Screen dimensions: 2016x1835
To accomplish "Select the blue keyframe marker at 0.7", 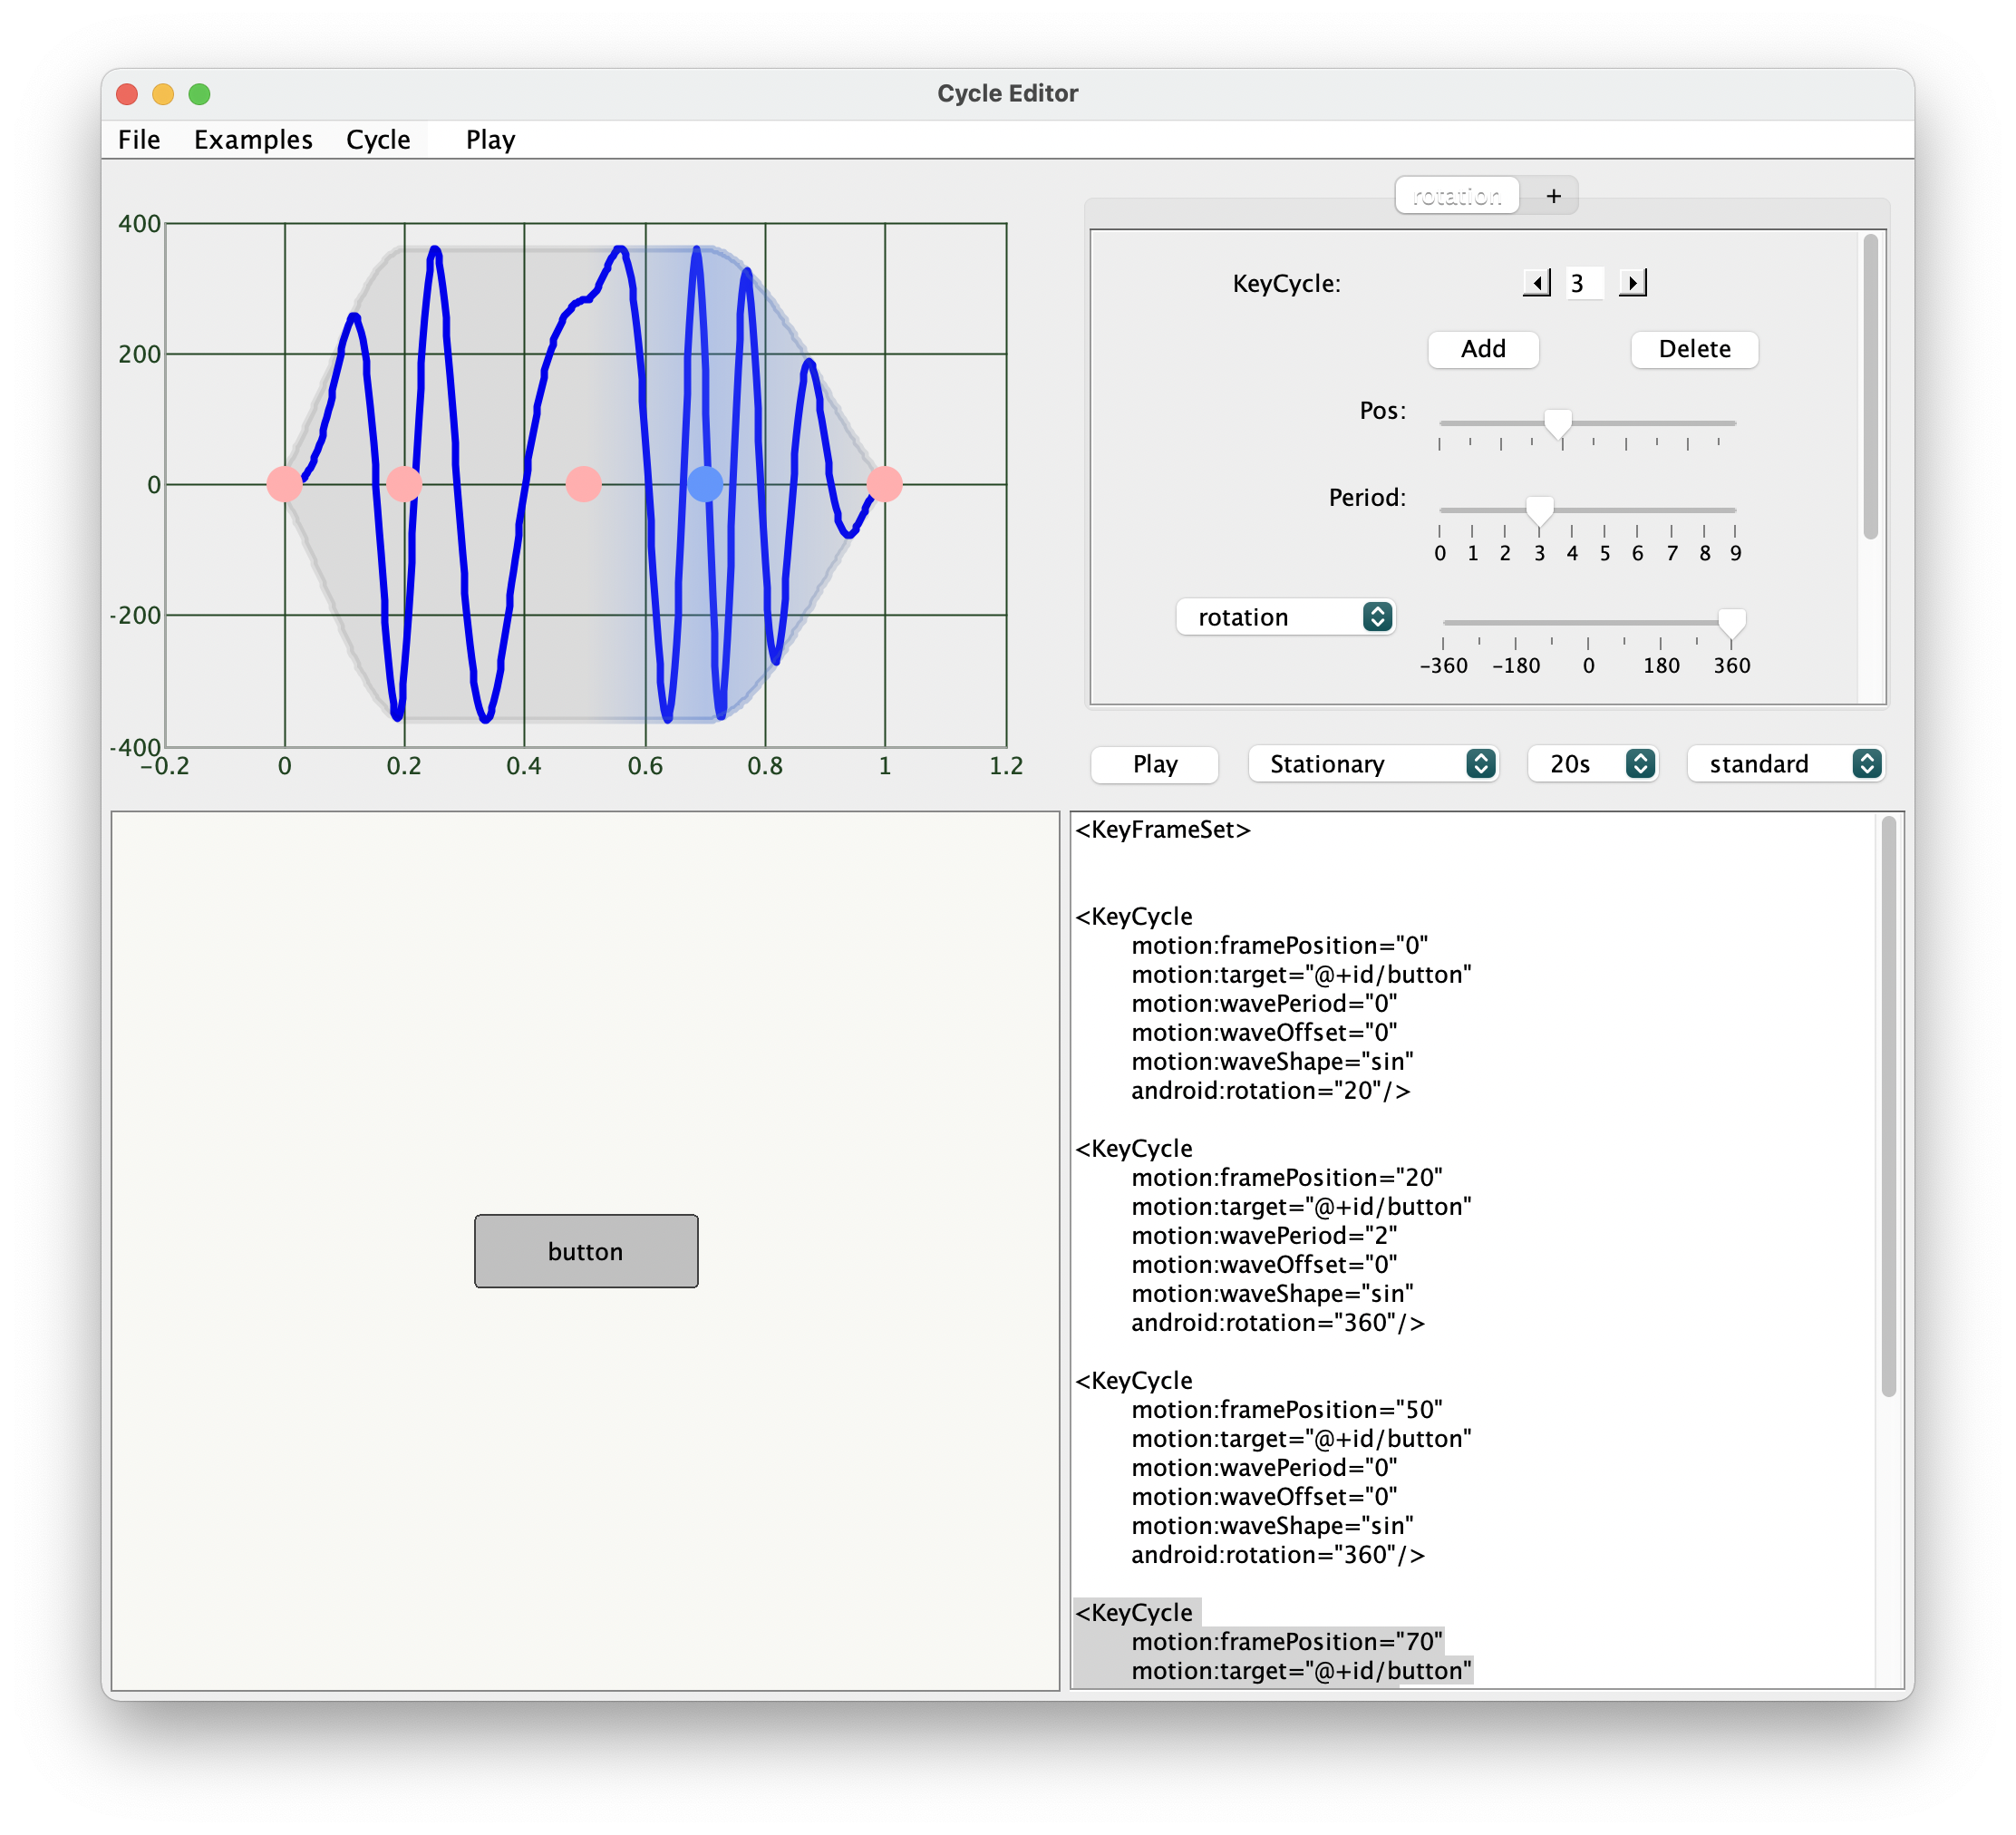I will pos(705,484).
